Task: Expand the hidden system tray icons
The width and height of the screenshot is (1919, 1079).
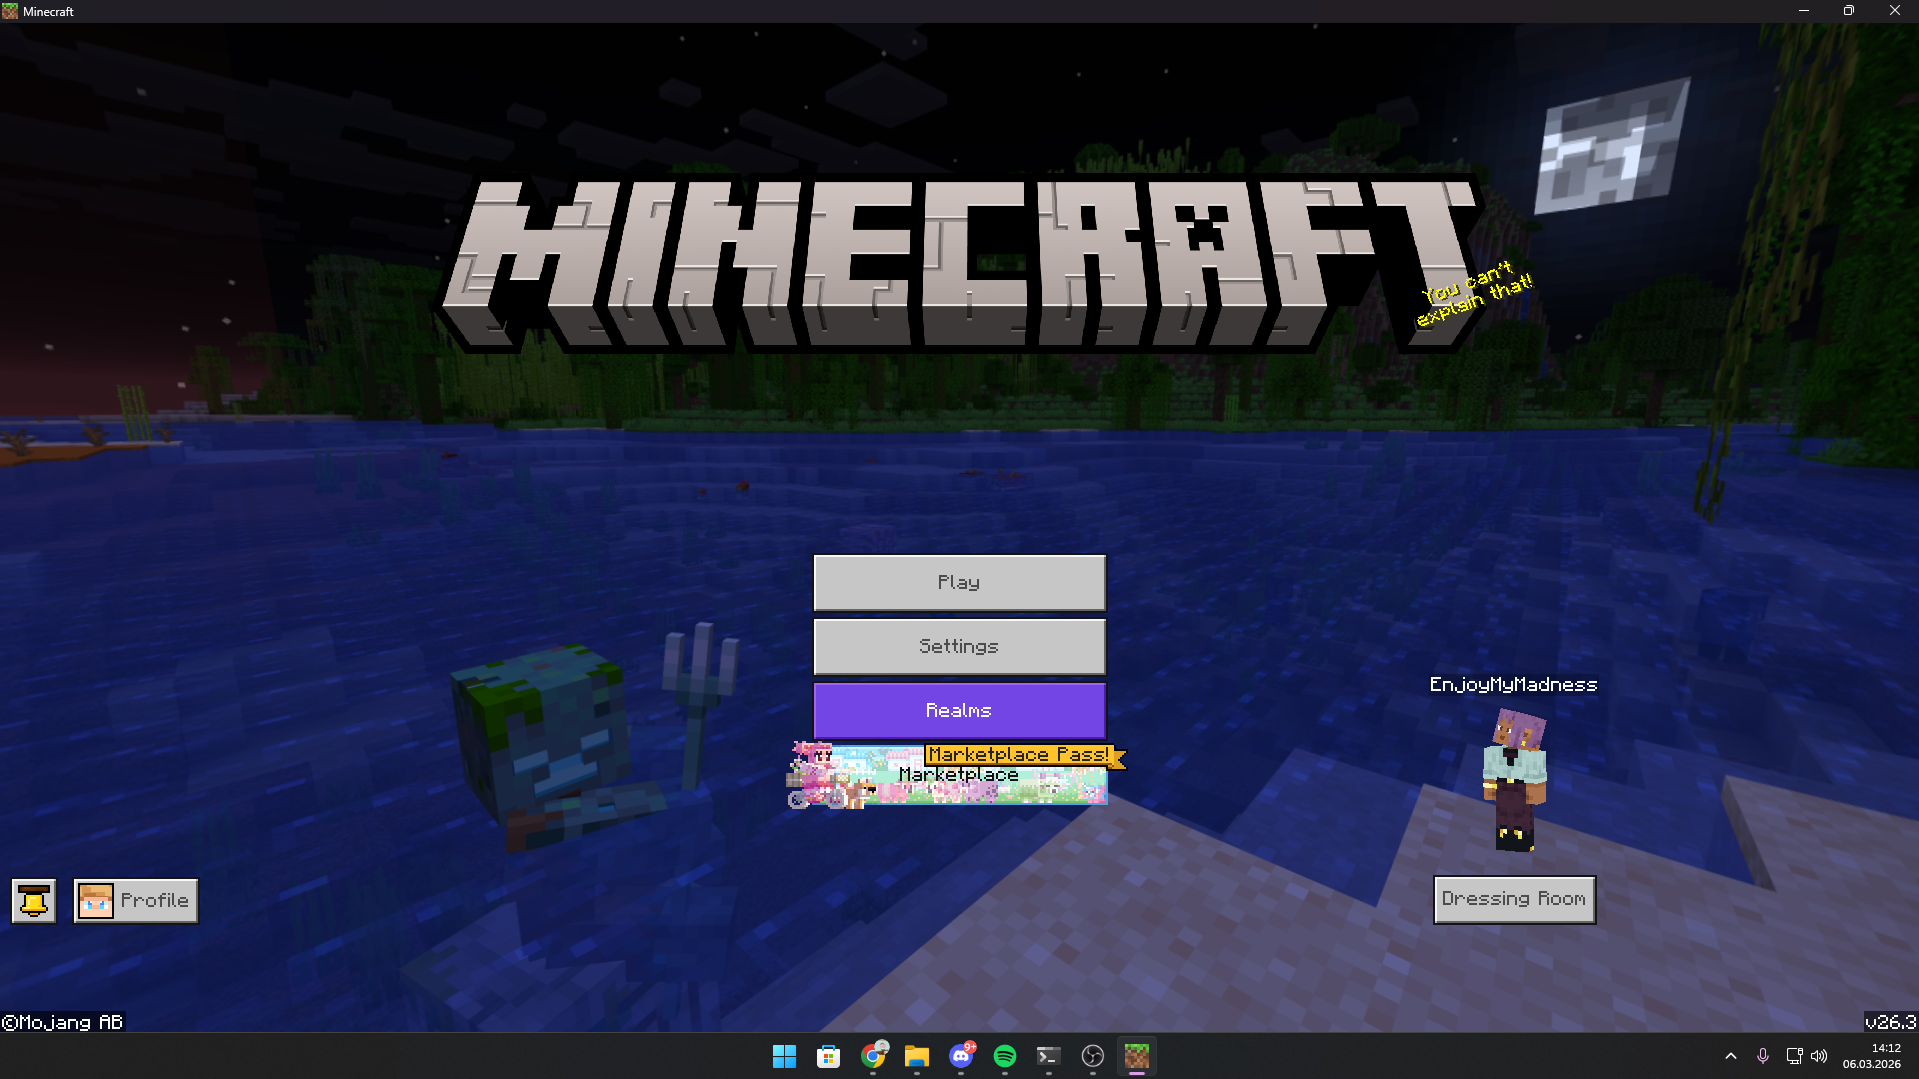Action: point(1731,1056)
